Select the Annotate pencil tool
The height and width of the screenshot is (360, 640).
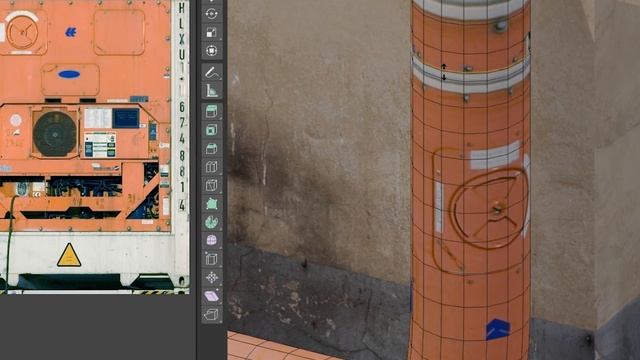tap(211, 72)
